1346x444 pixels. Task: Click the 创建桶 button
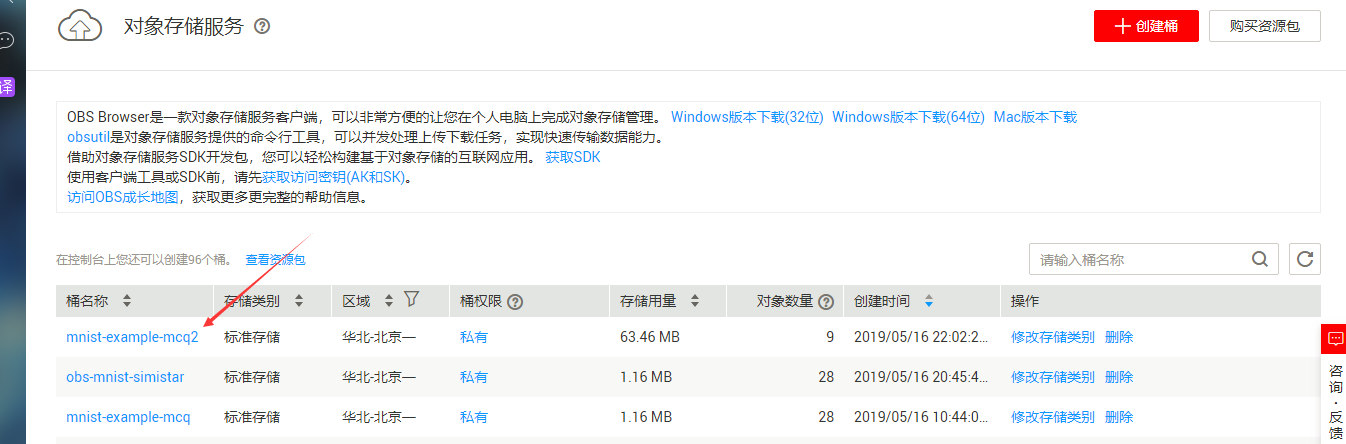(x=1146, y=27)
